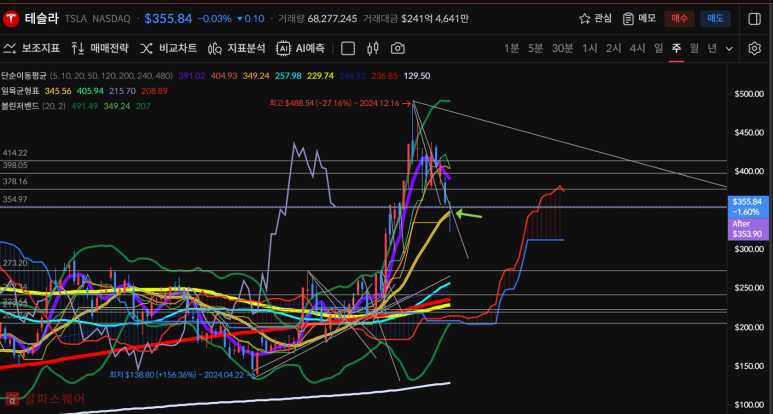Click 볼린저밴드 indicator label
This screenshot has height=414, width=773.
(20, 106)
